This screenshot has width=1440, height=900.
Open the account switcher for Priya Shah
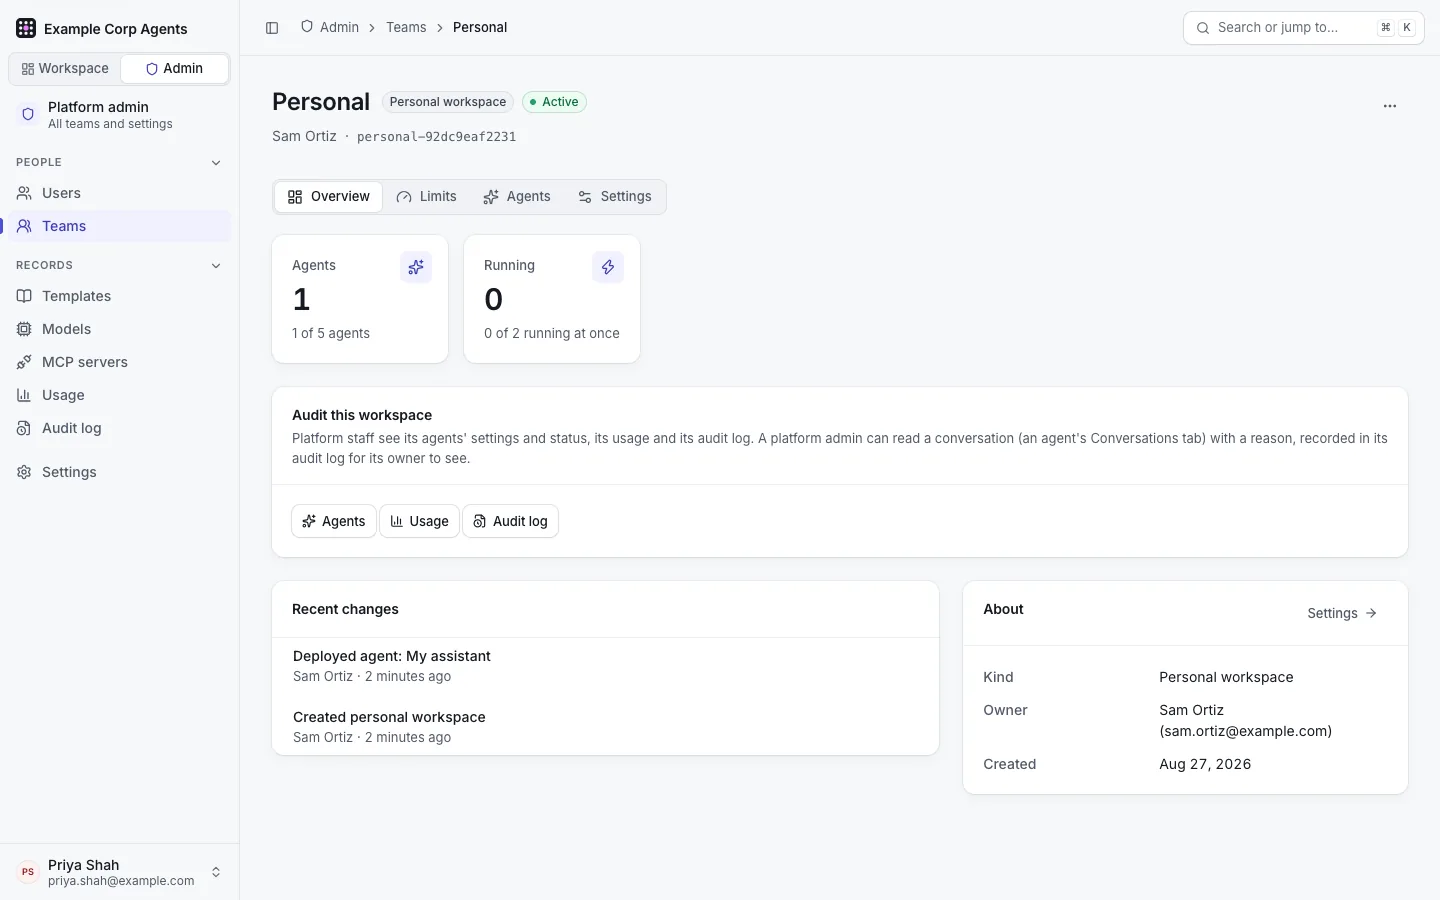pos(120,872)
